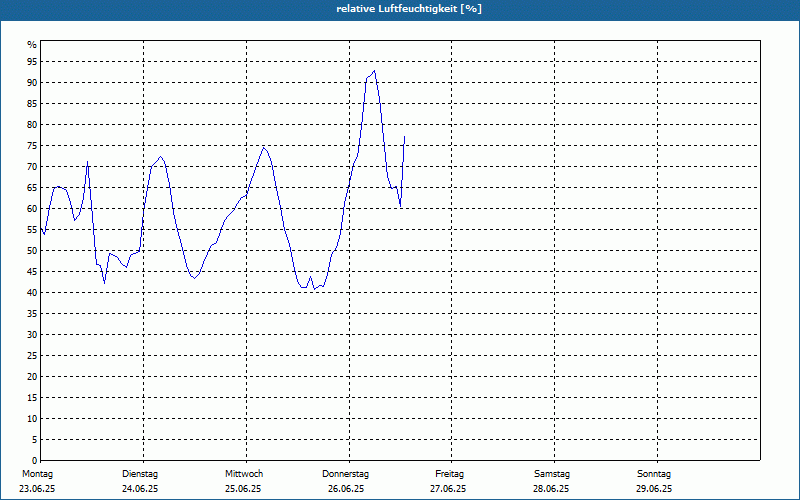Click the 'Freitag' day label

coord(449,474)
